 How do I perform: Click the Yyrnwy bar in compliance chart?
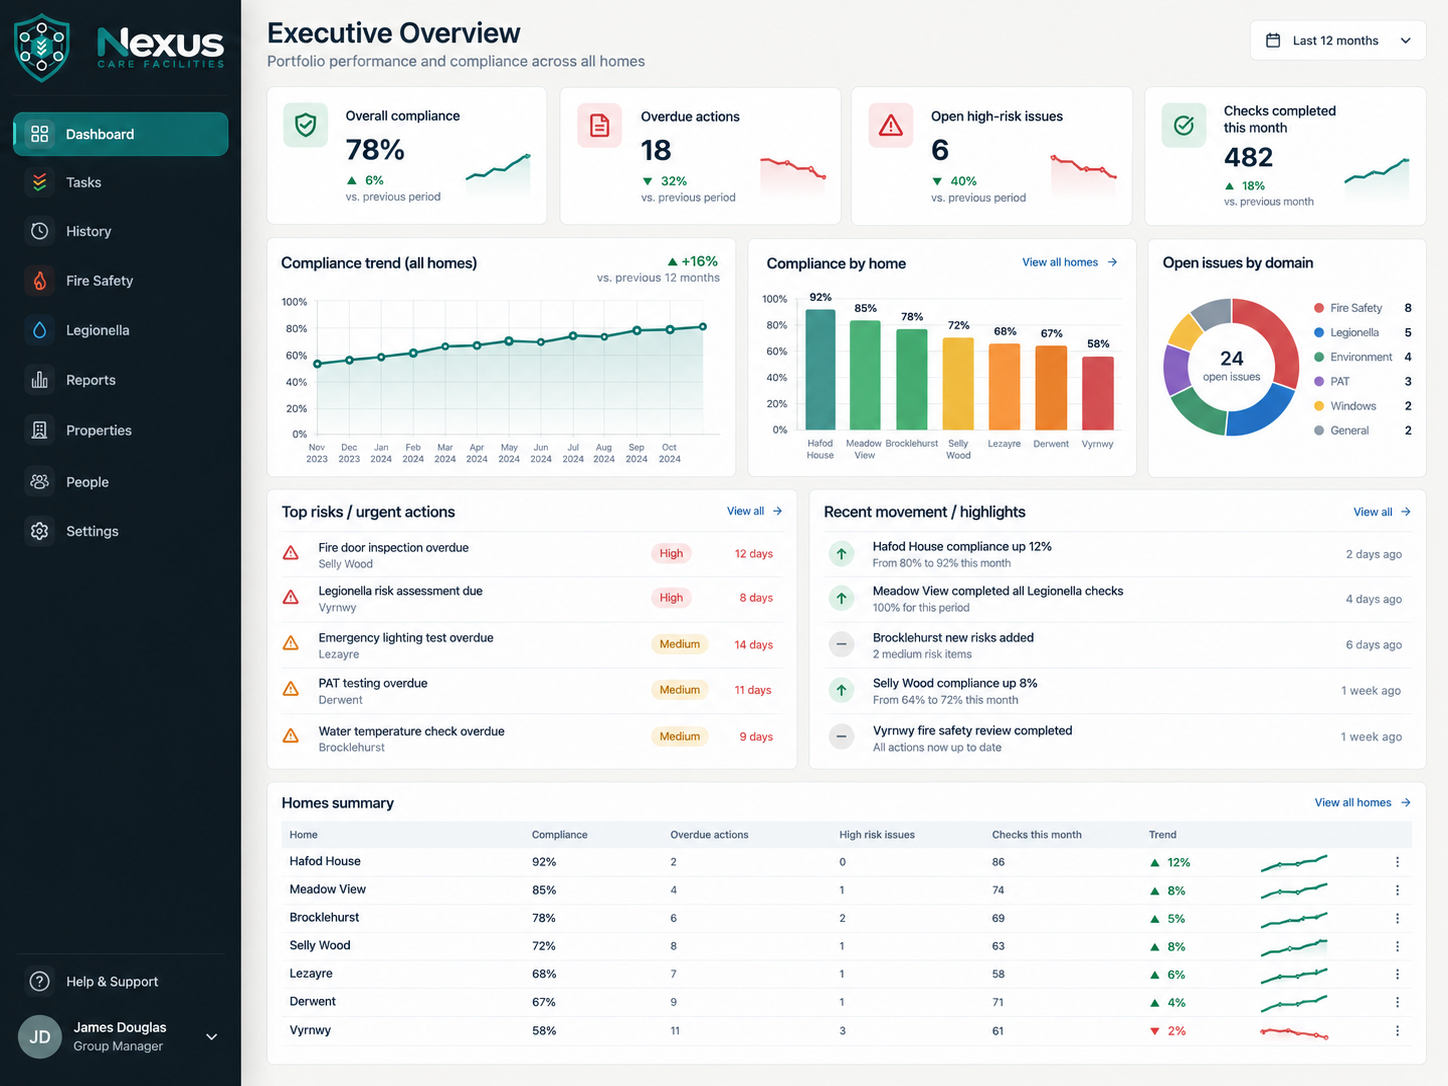pyautogui.click(x=1098, y=394)
